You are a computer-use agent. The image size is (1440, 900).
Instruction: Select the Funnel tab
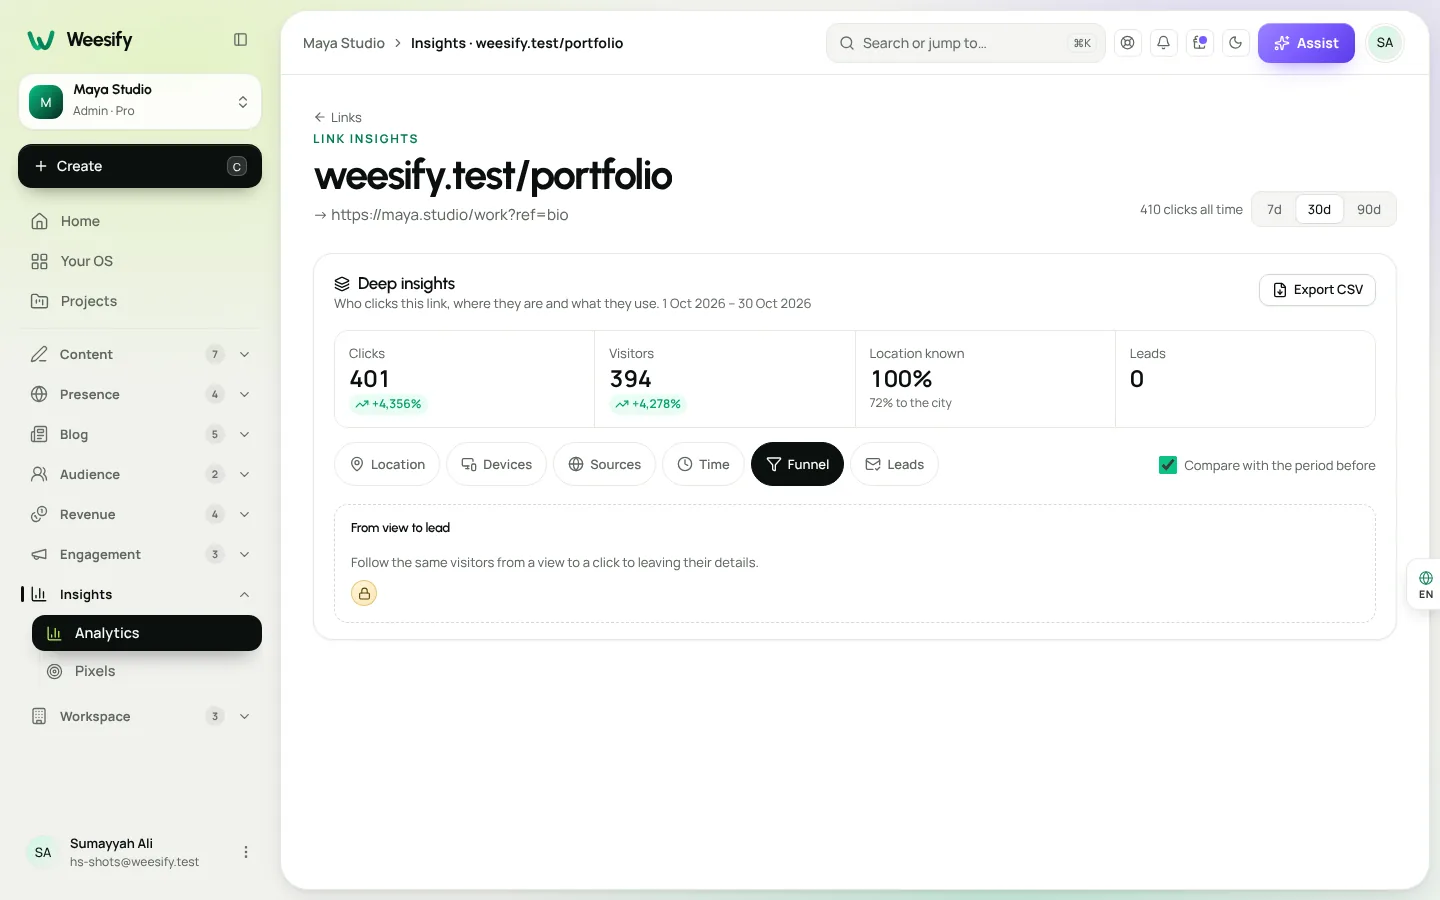(797, 464)
